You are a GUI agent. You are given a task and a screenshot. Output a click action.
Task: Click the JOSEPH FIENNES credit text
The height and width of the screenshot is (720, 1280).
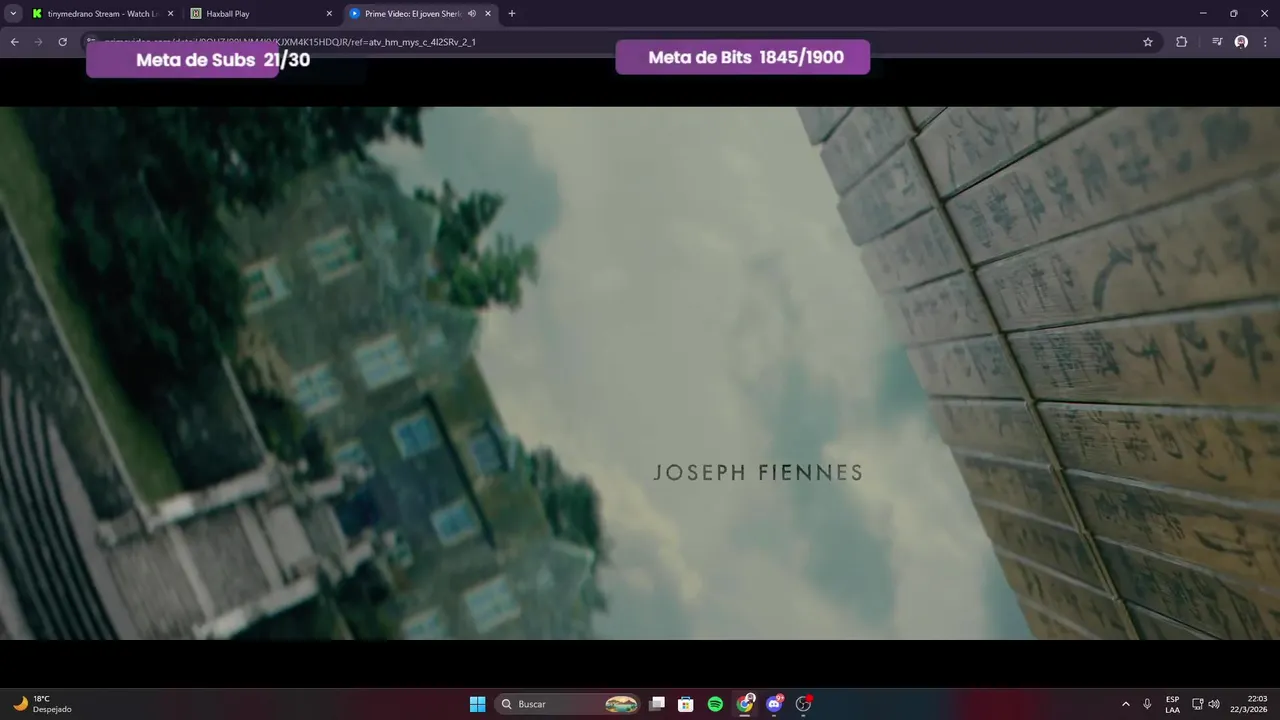click(758, 473)
